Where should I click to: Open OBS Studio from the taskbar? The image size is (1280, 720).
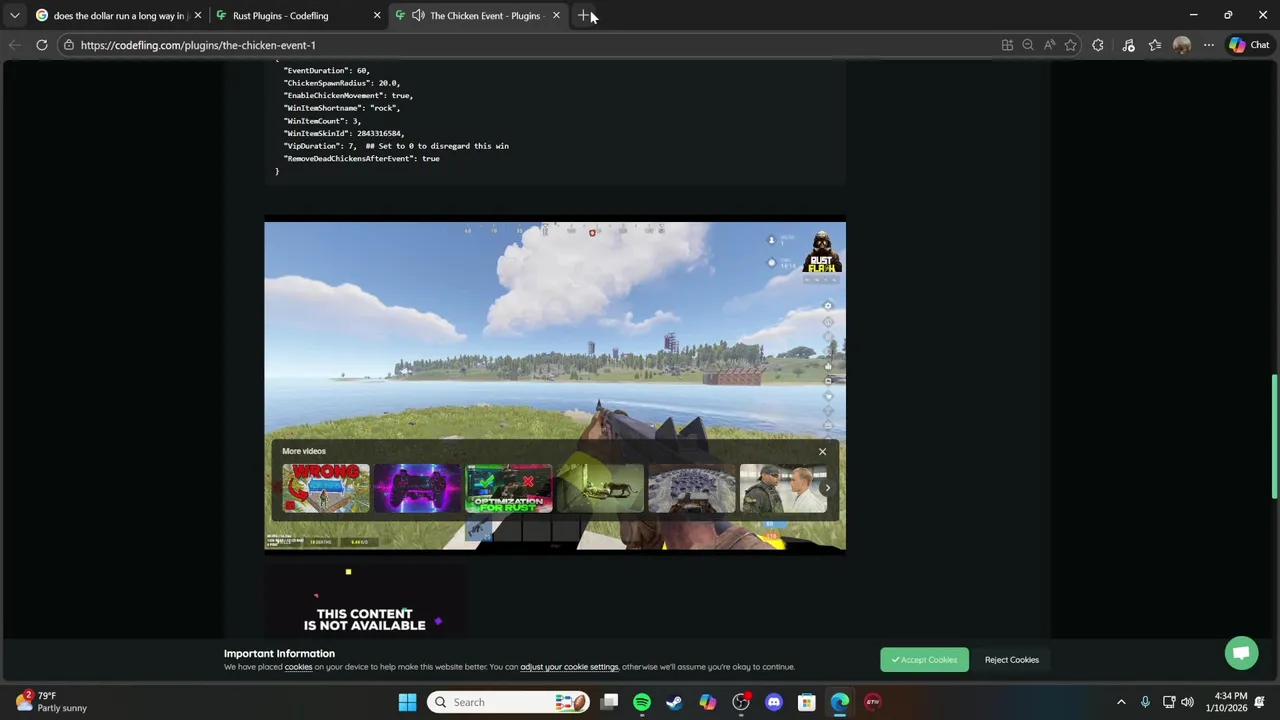741,702
